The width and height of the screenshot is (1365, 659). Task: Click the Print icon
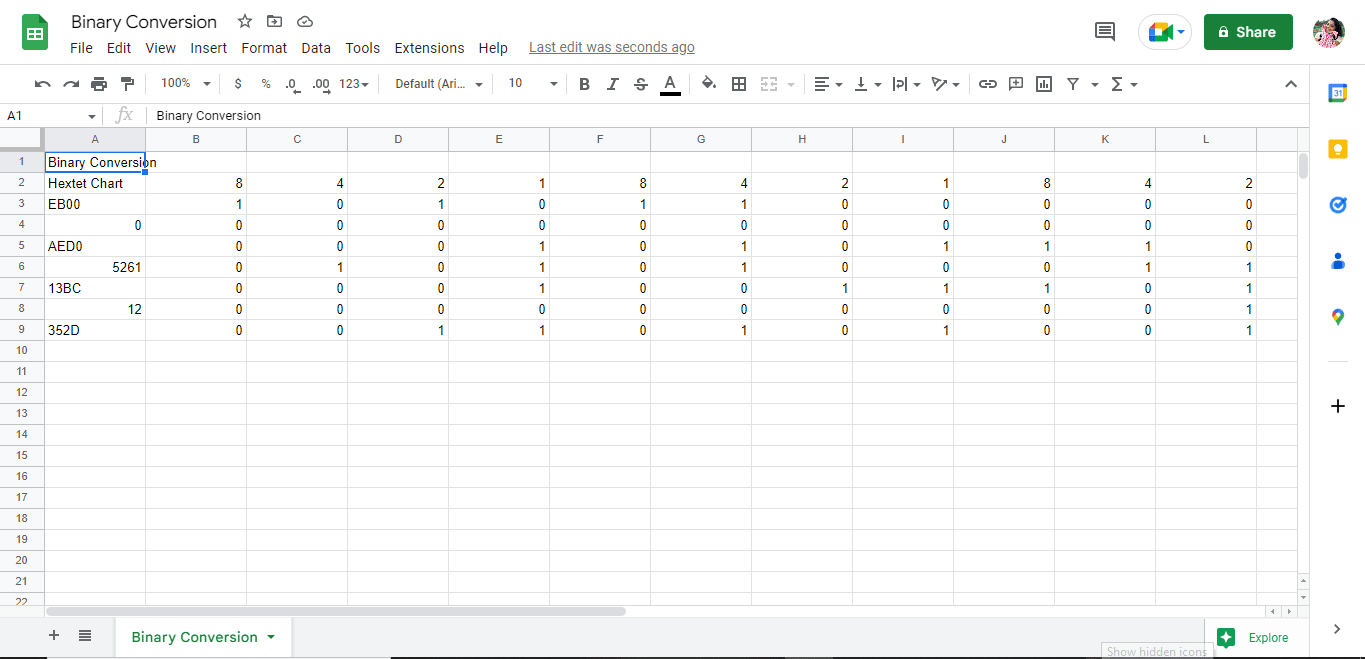click(99, 84)
